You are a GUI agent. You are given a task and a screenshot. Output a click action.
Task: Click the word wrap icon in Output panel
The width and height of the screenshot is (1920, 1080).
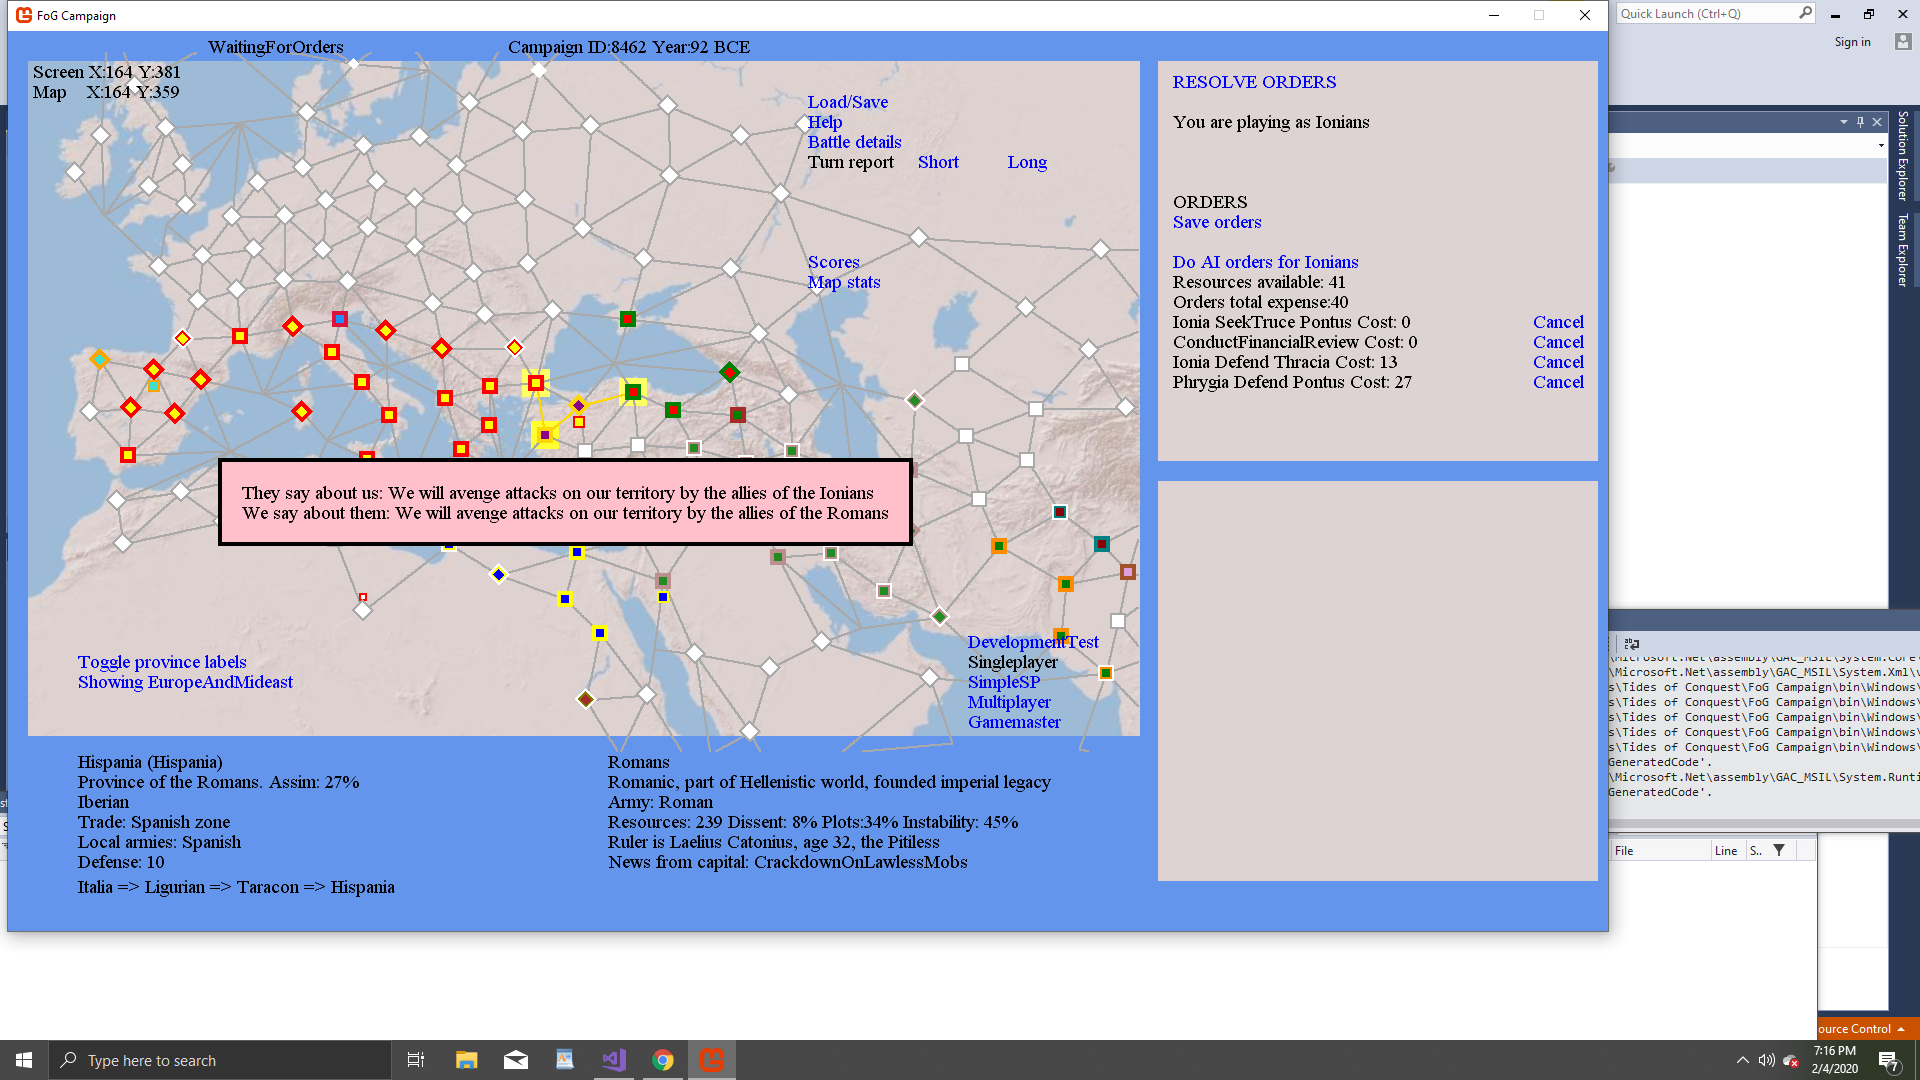click(x=1632, y=644)
